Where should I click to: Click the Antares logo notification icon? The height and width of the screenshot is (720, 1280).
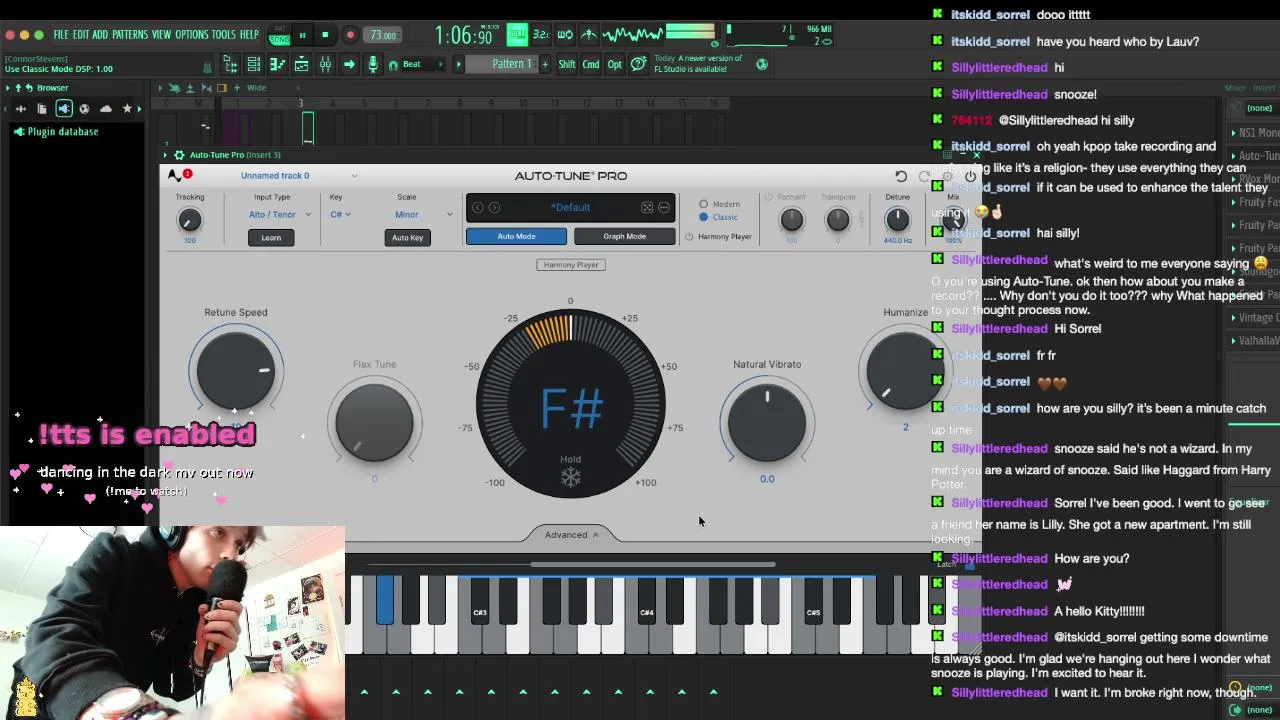179,175
